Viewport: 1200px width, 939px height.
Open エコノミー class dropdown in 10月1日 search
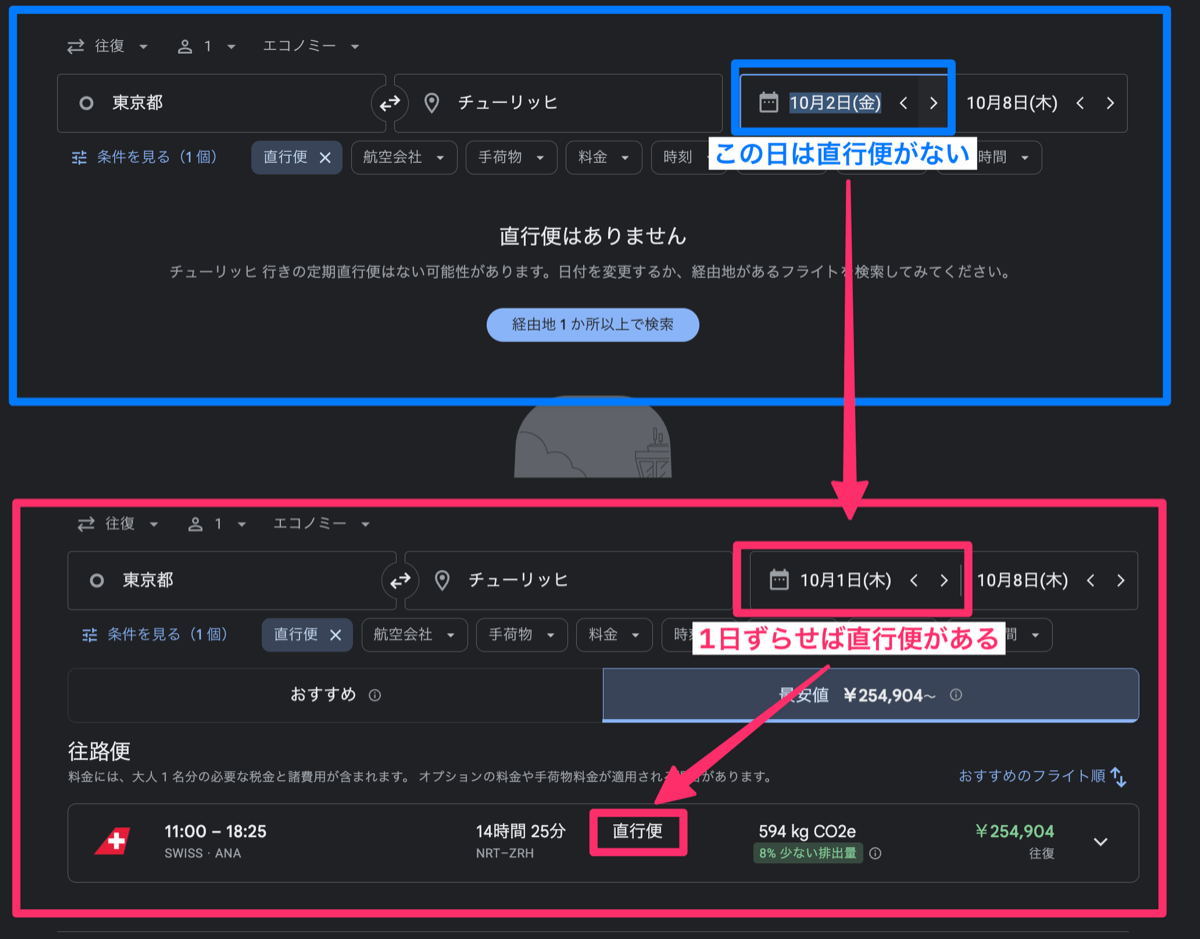point(322,524)
